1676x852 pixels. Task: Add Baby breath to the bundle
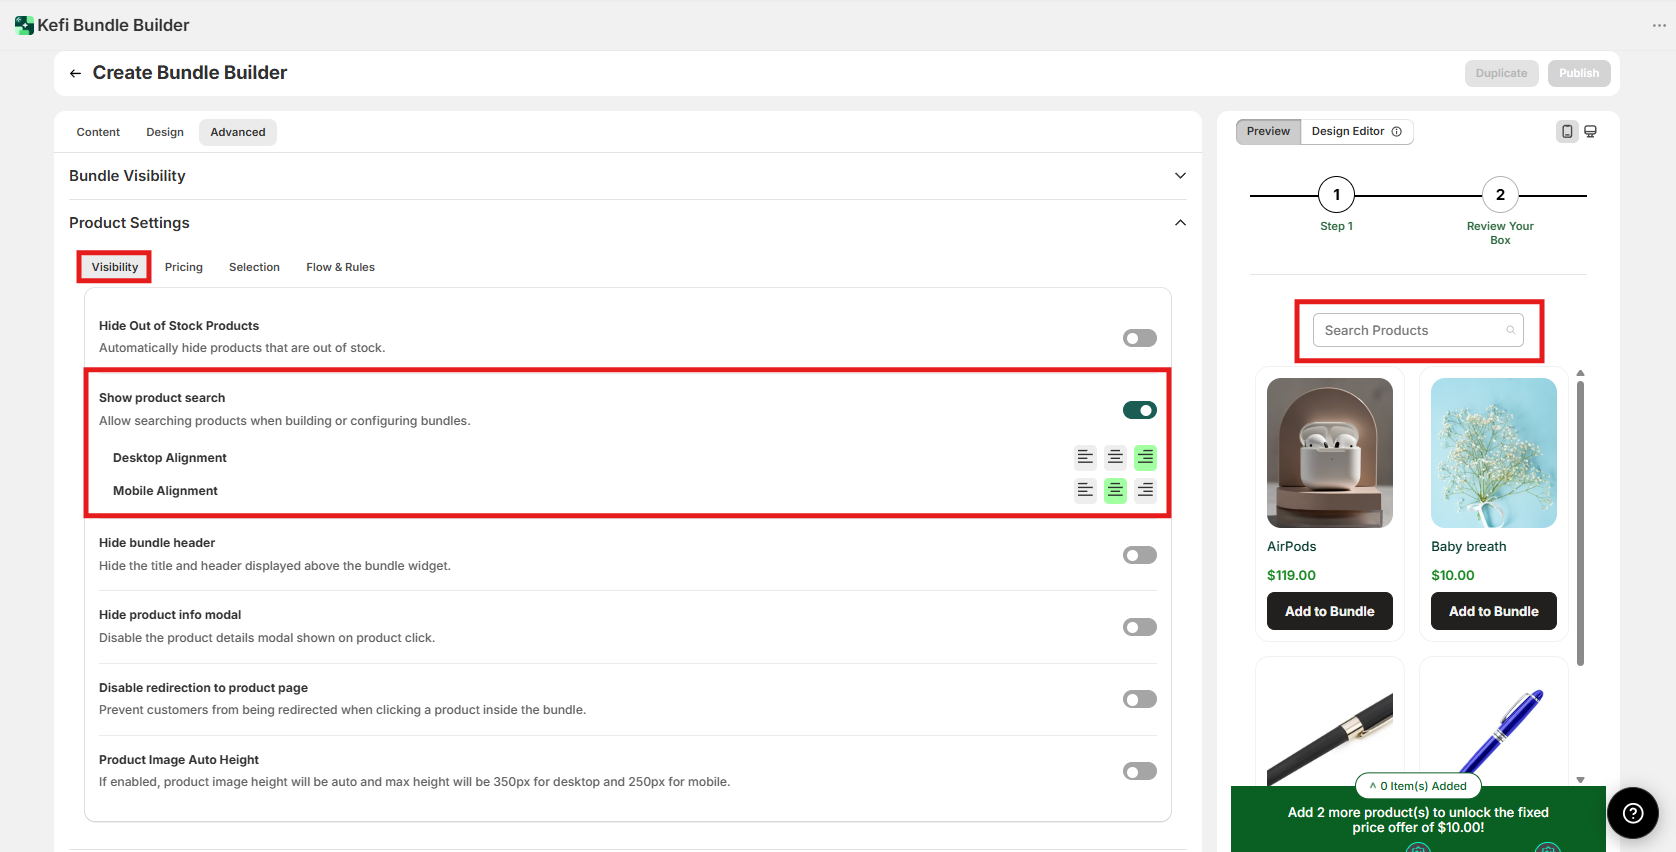[1494, 611]
